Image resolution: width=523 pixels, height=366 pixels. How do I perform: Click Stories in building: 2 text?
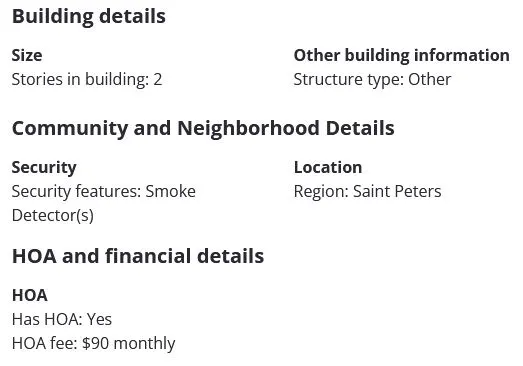coord(87,80)
